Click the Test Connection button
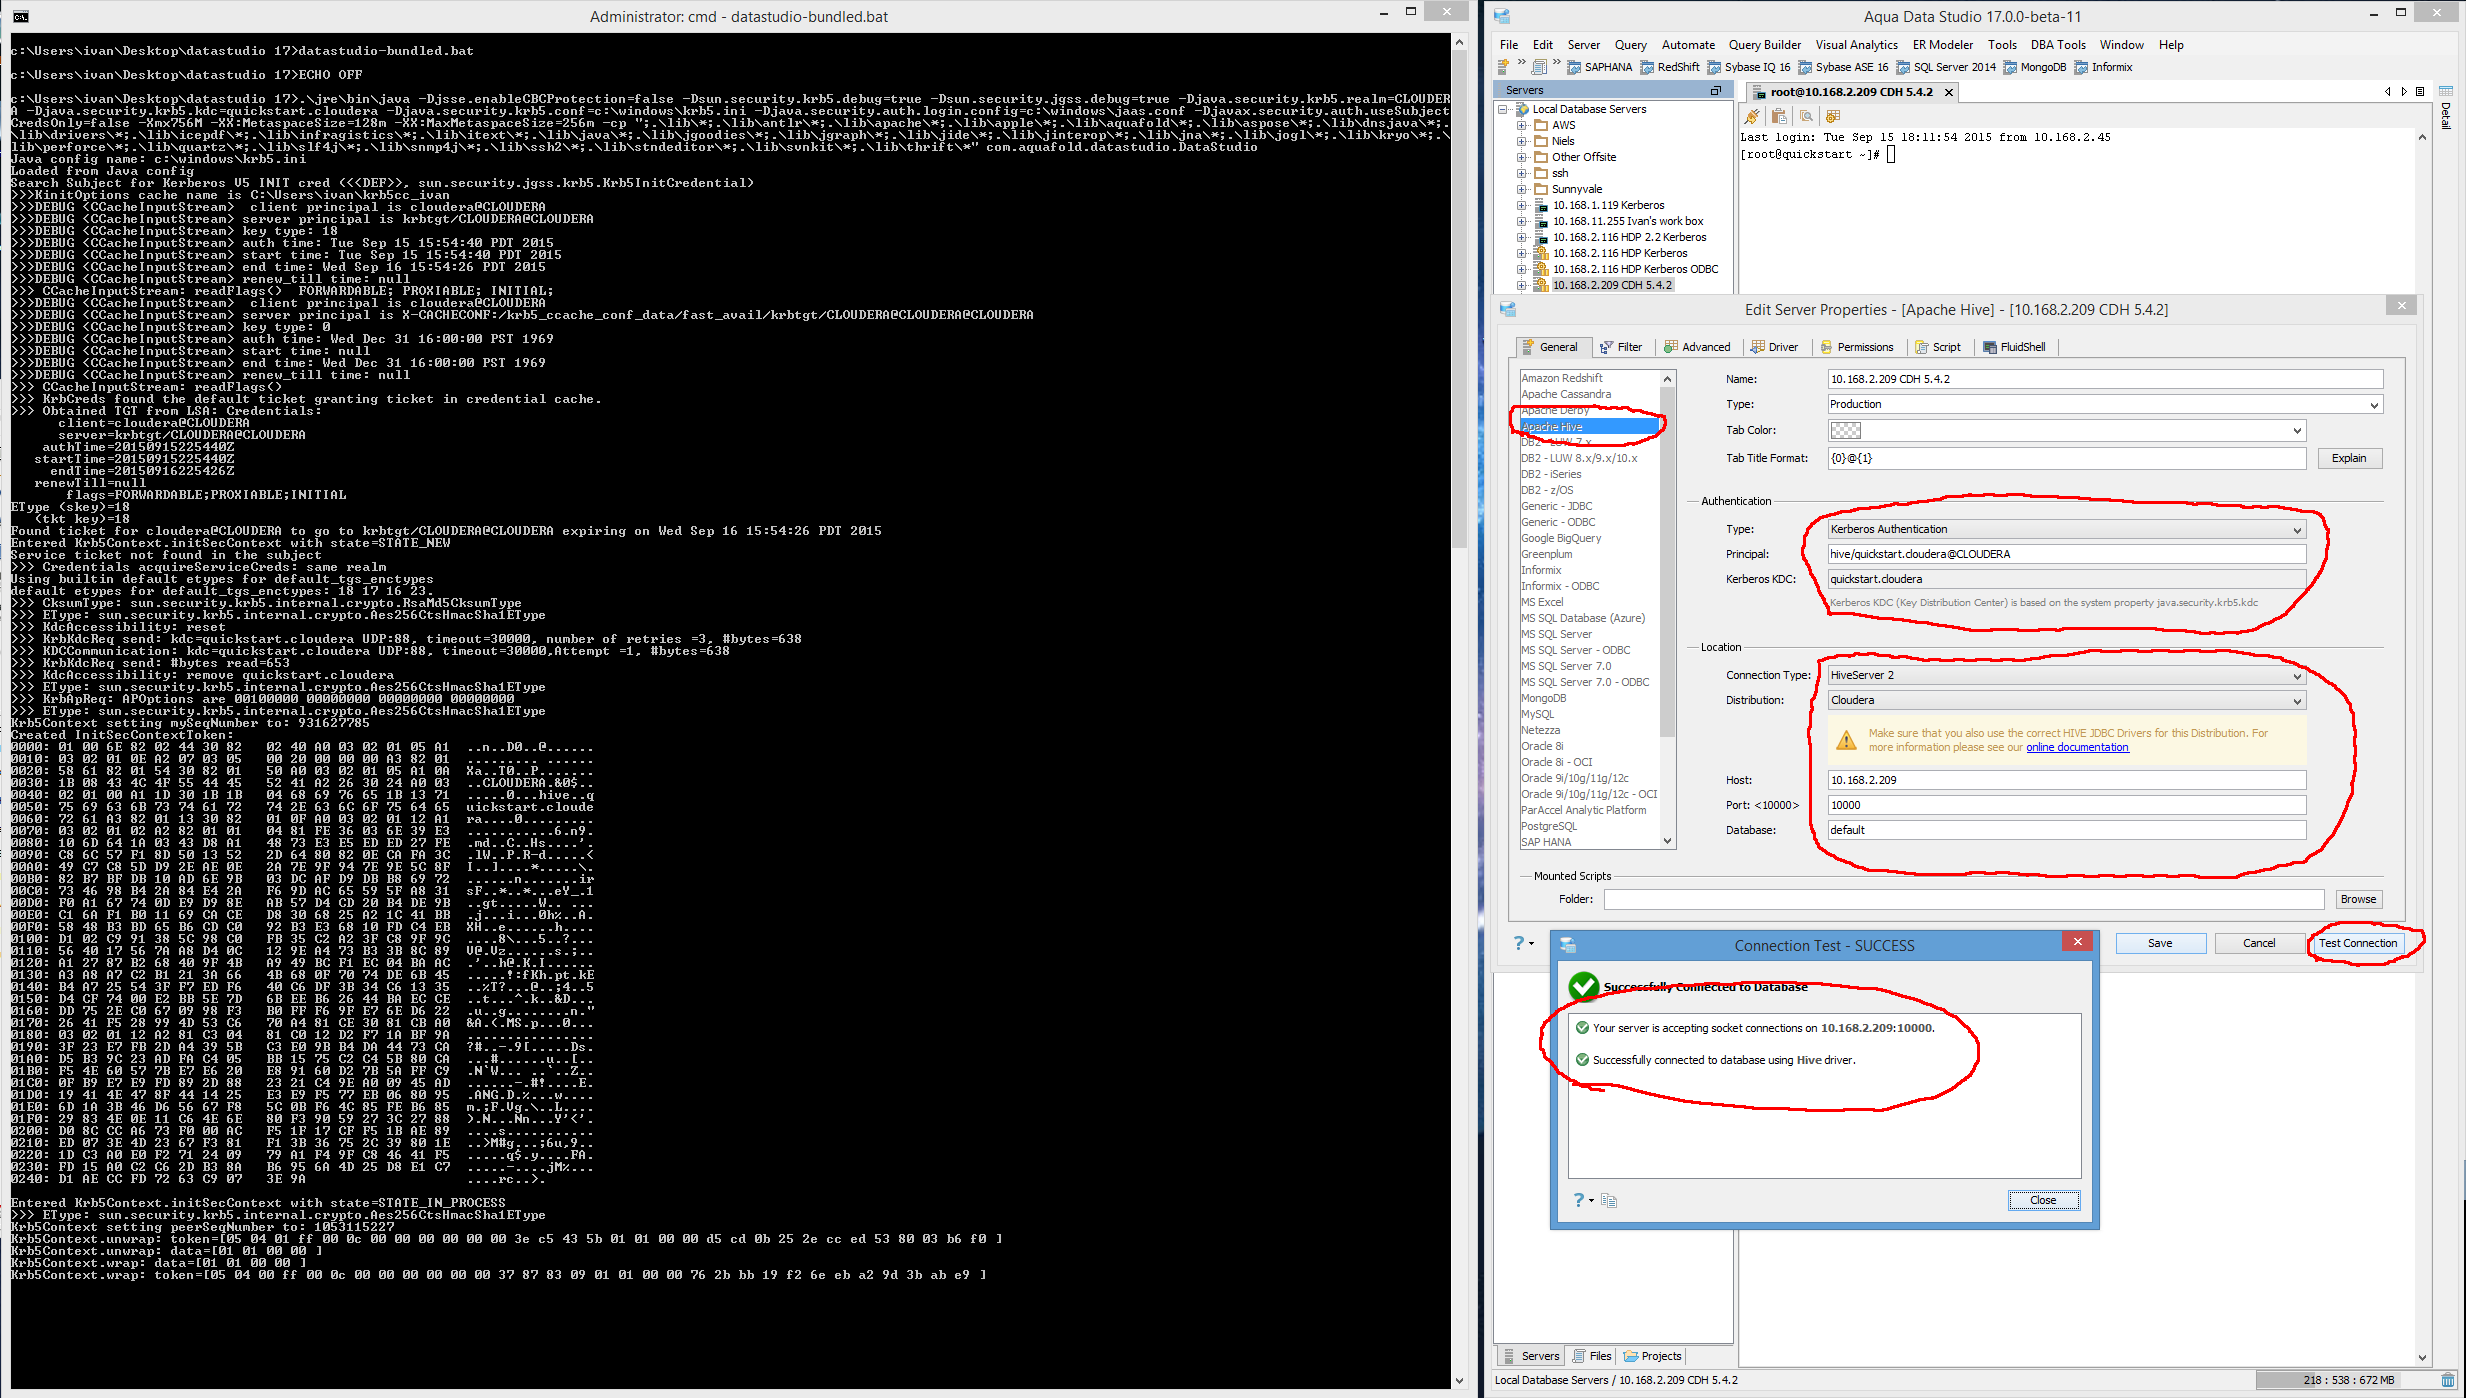This screenshot has height=1398, width=2466. 2357,943
